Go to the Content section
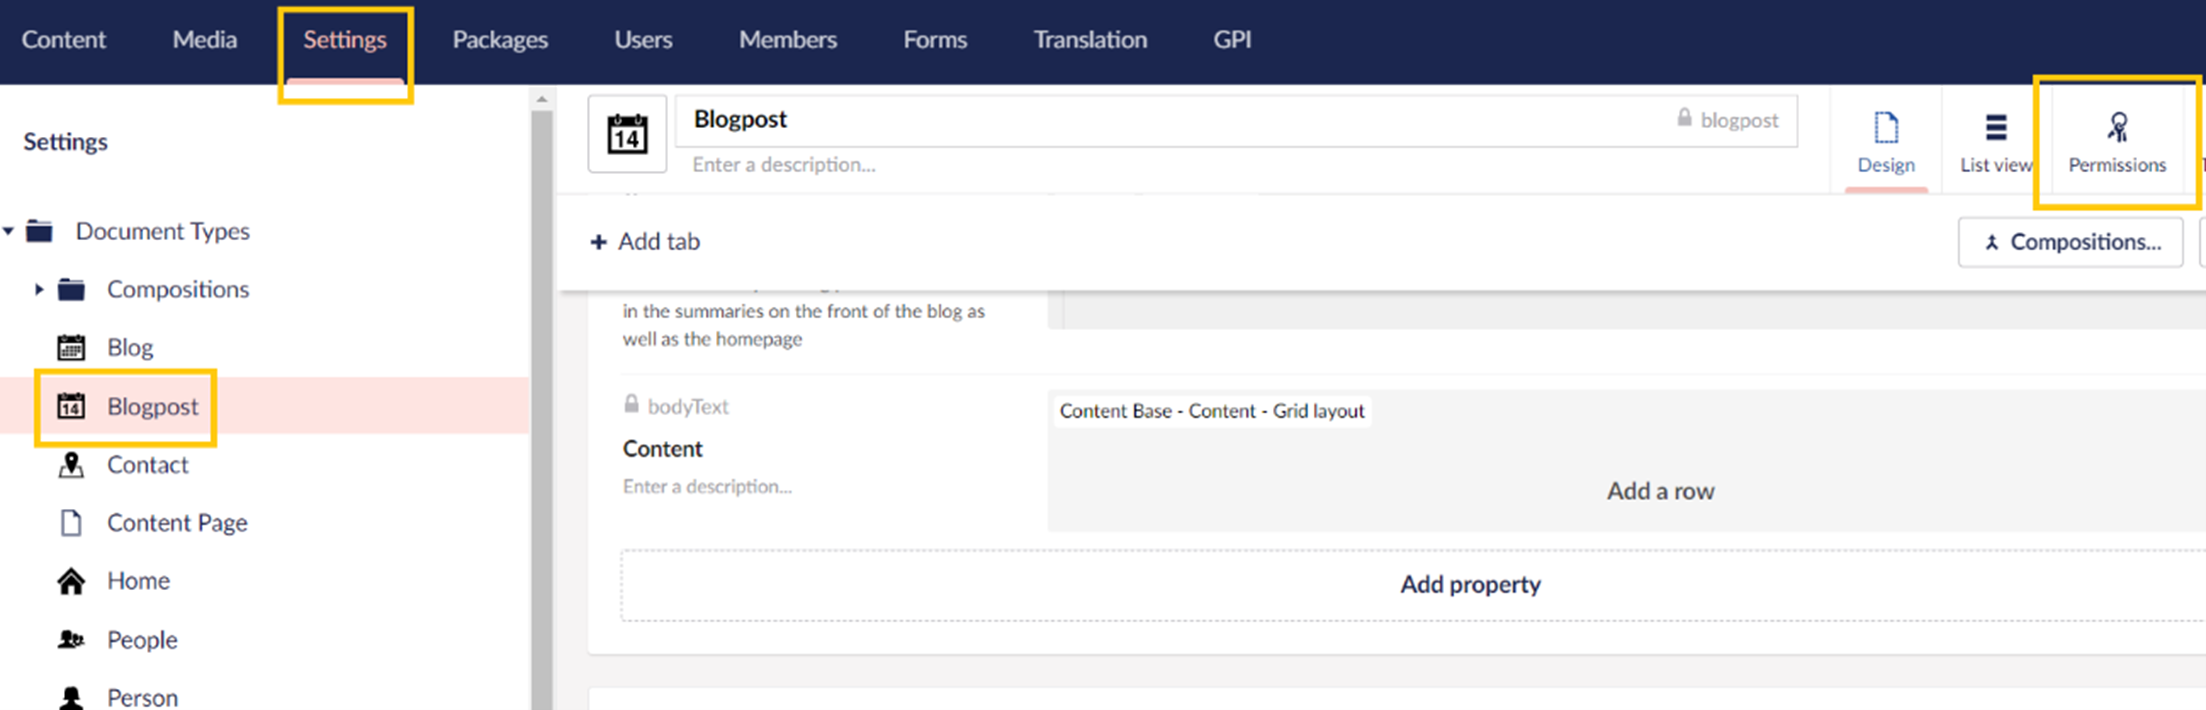Viewport: 2206px width, 710px height. (x=64, y=40)
